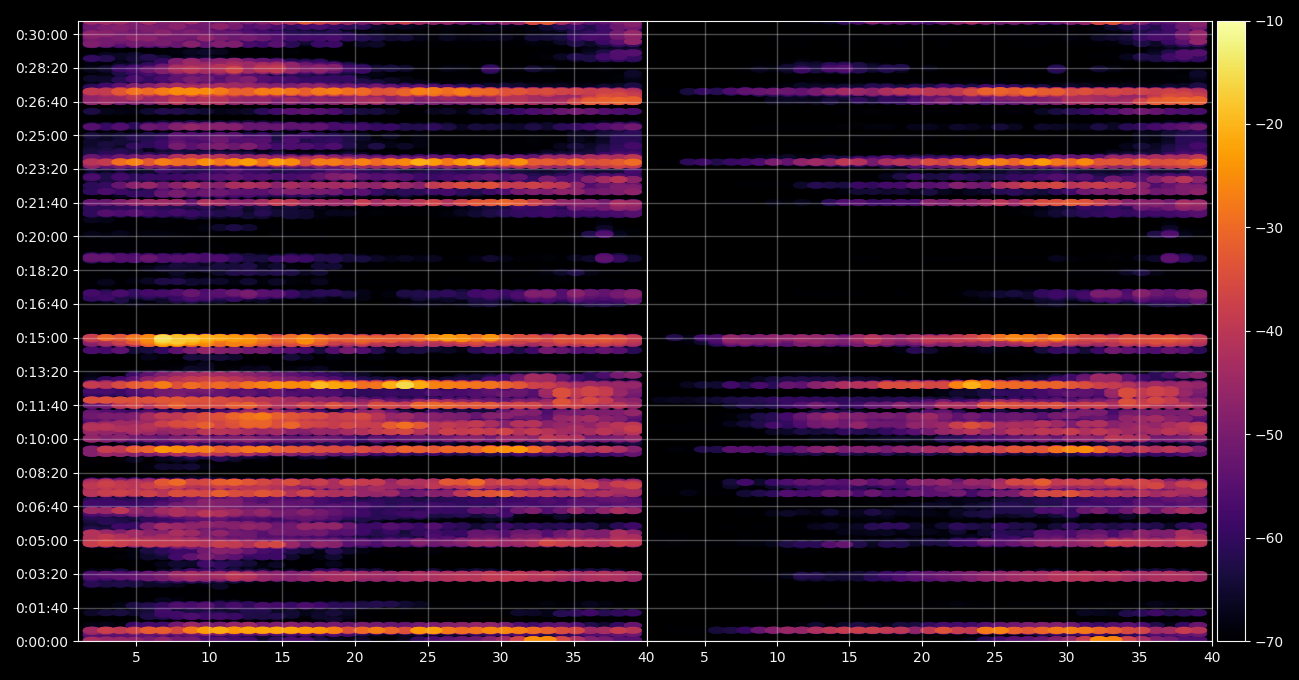Viewport: 1299px width, 680px height.
Task: Click x-axis label 35 of right plot
Action: pos(1139,657)
